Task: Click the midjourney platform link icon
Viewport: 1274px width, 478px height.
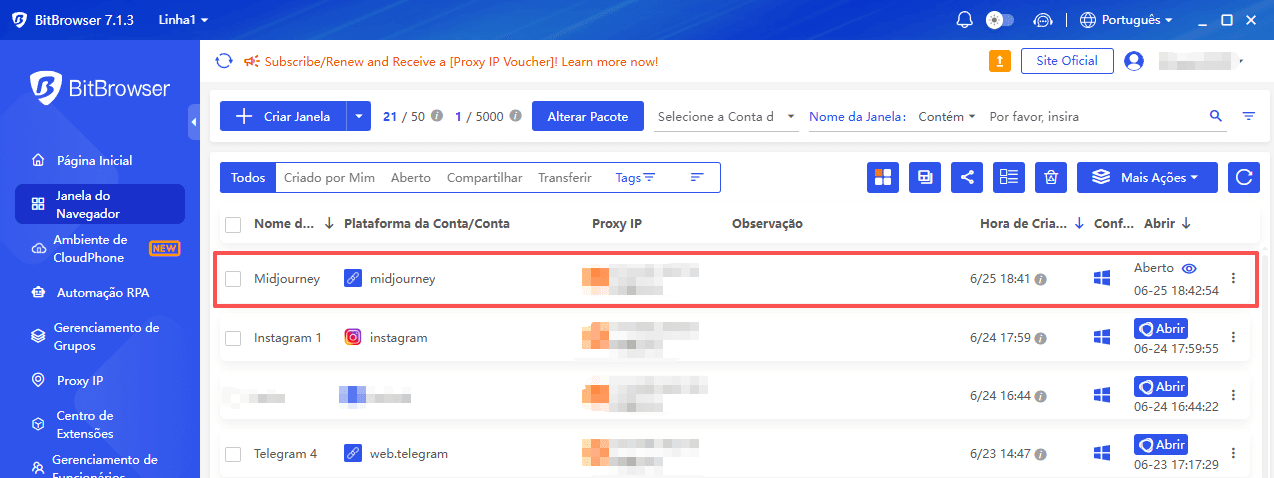Action: pyautogui.click(x=352, y=279)
